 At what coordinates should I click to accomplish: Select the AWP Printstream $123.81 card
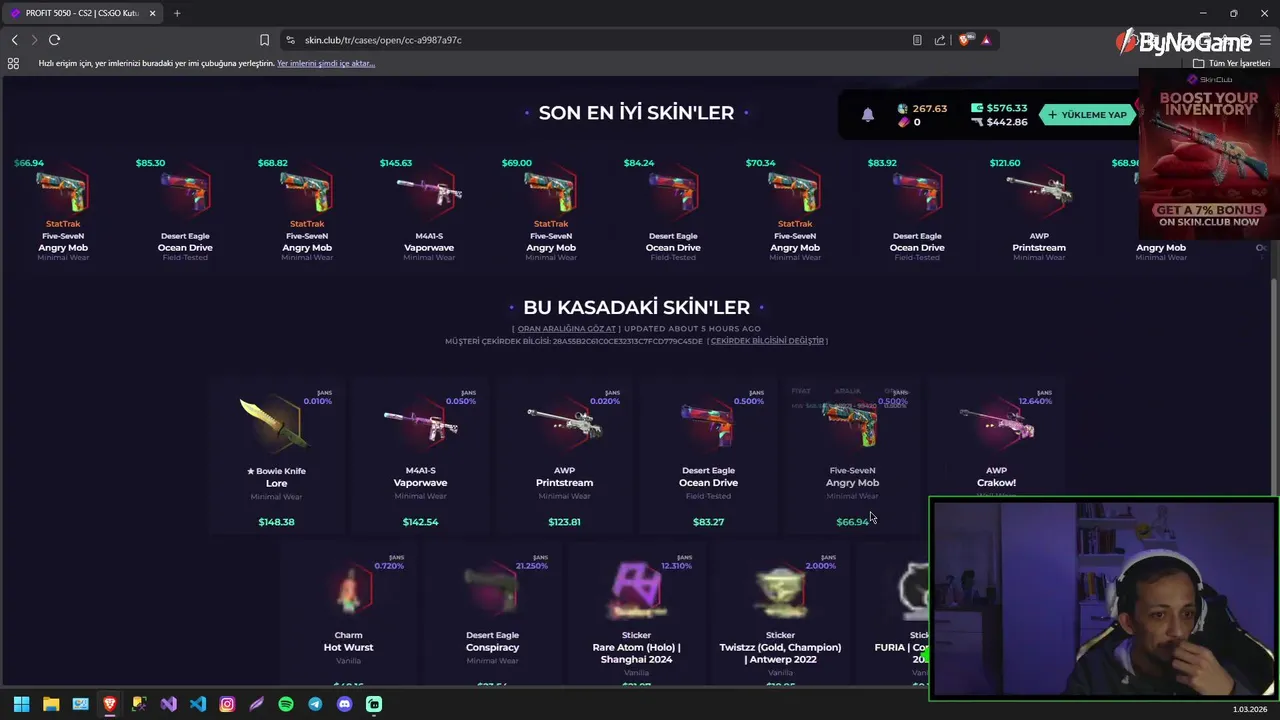coord(564,458)
